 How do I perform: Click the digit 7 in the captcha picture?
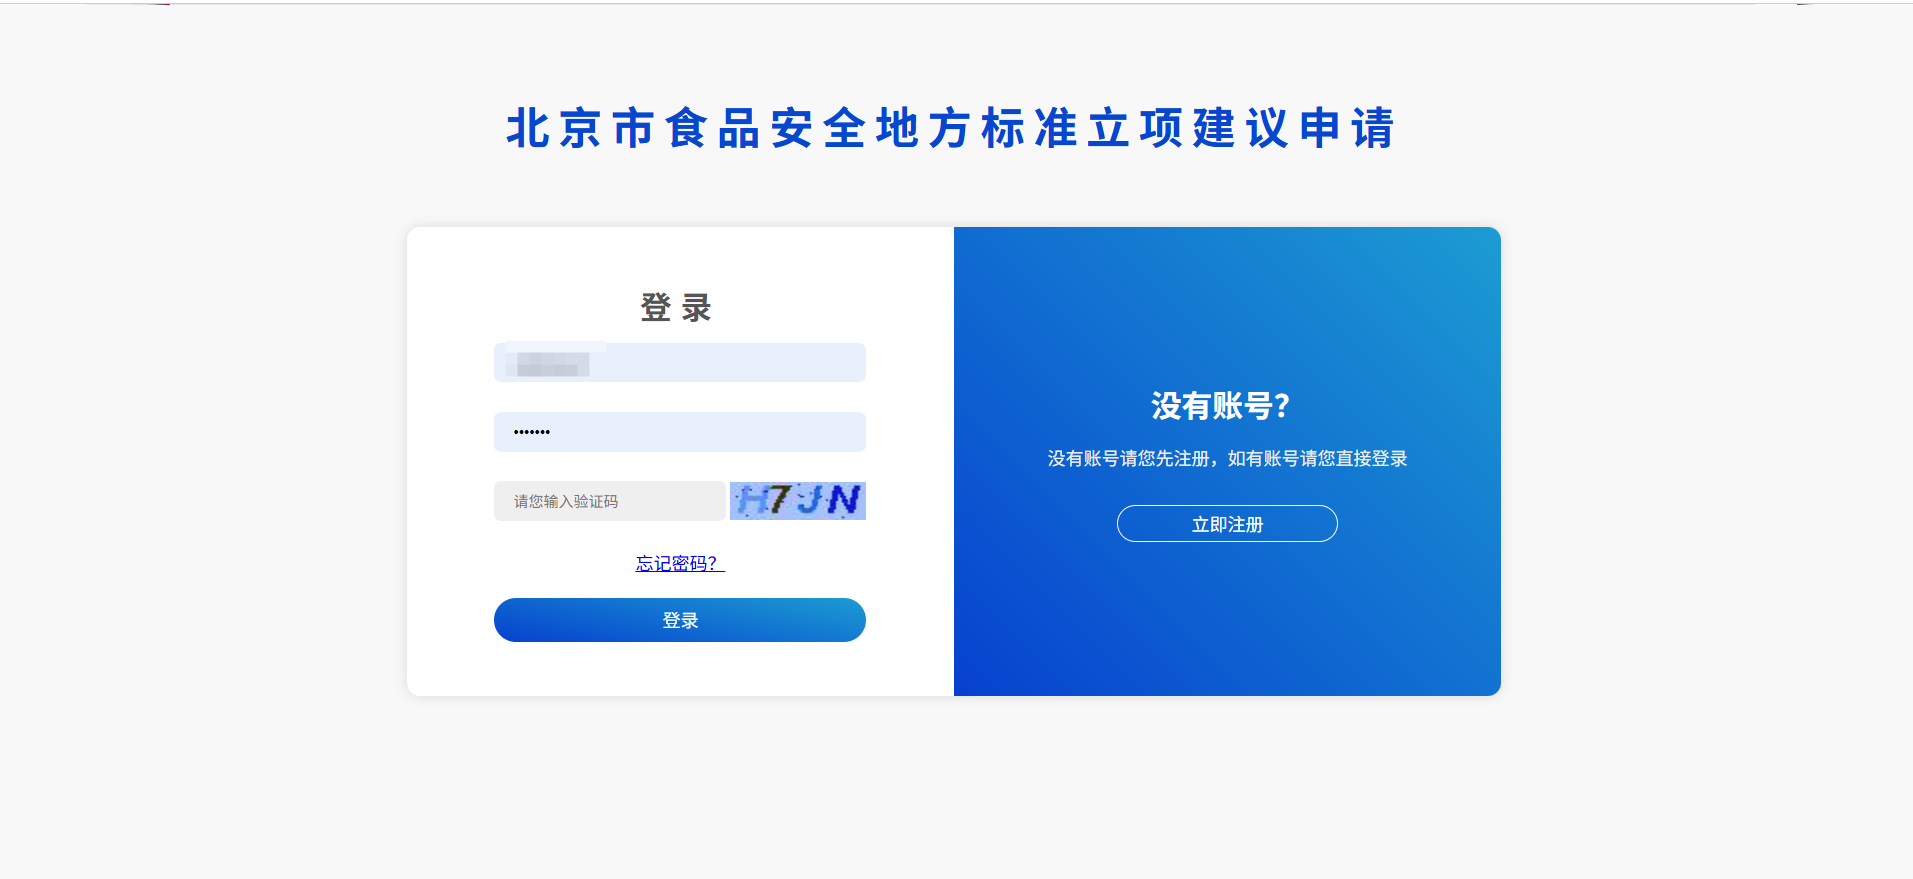[779, 499]
